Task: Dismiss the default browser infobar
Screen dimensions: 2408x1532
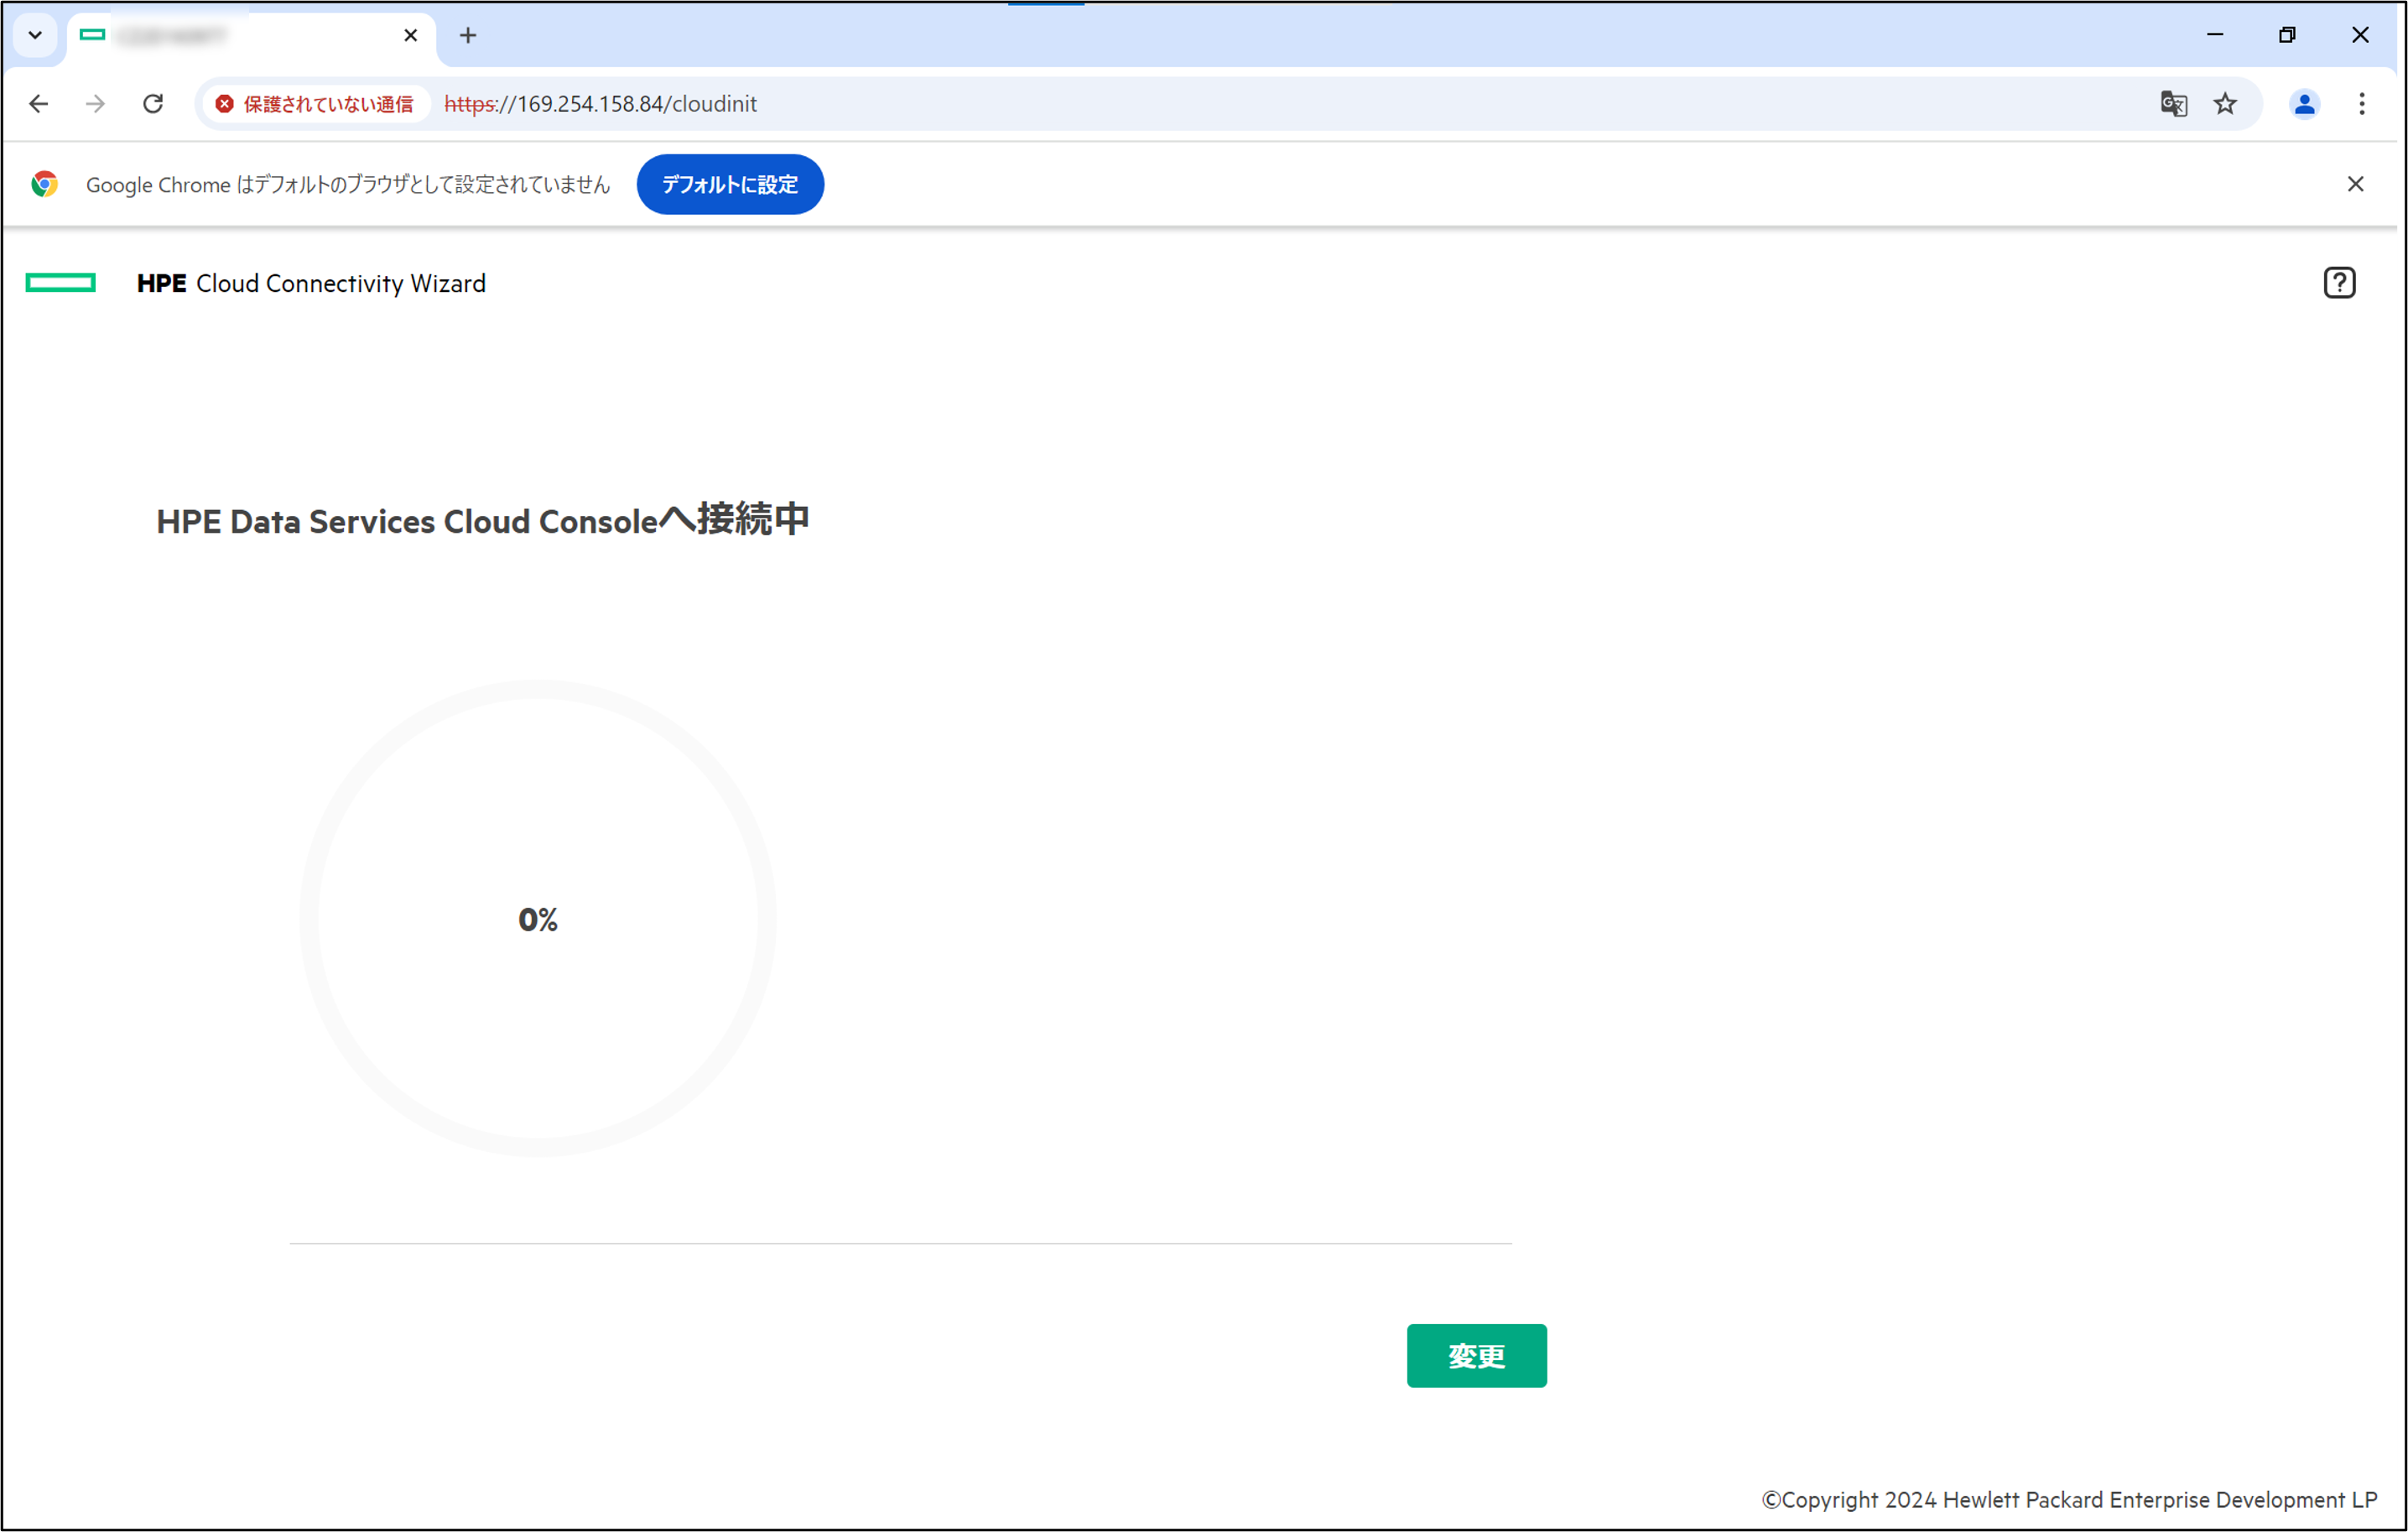Action: (2356, 184)
